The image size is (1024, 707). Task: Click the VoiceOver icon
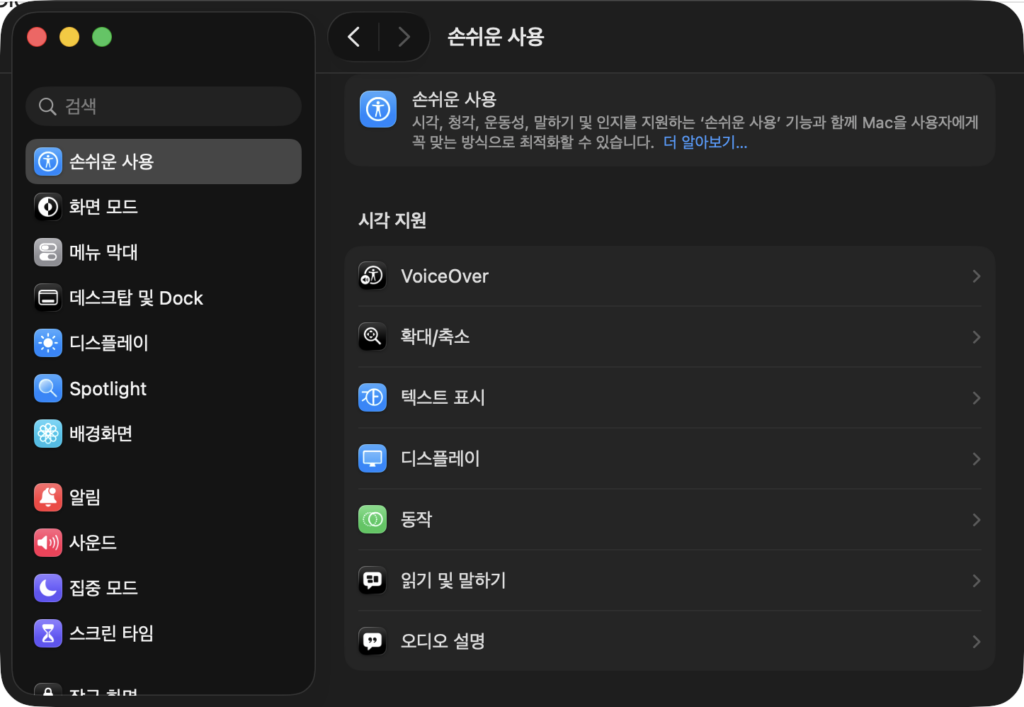pos(372,276)
